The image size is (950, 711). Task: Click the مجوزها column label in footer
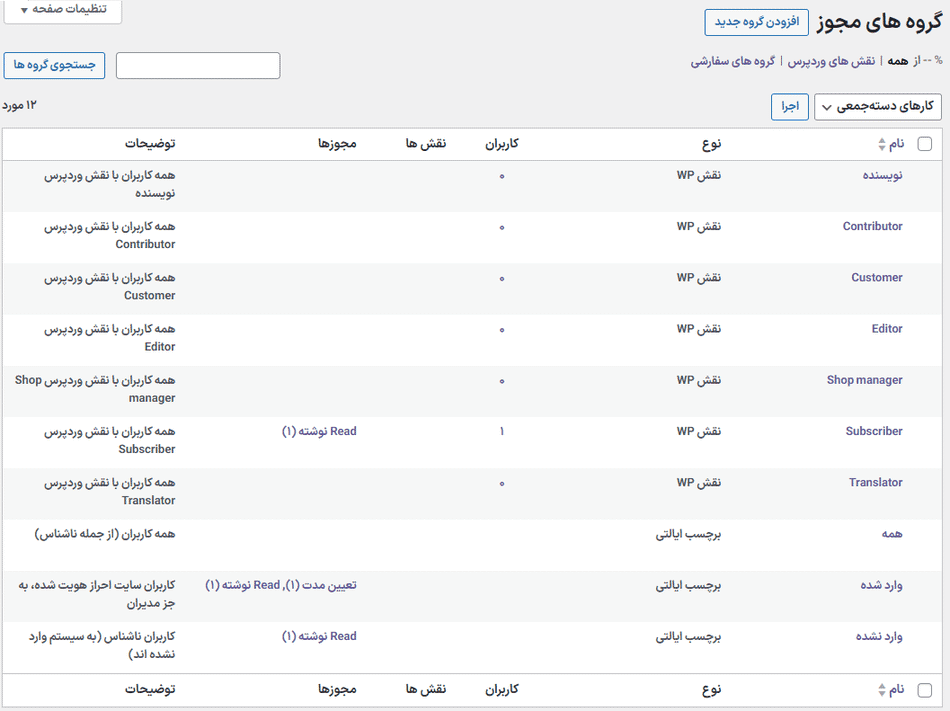[337, 689]
